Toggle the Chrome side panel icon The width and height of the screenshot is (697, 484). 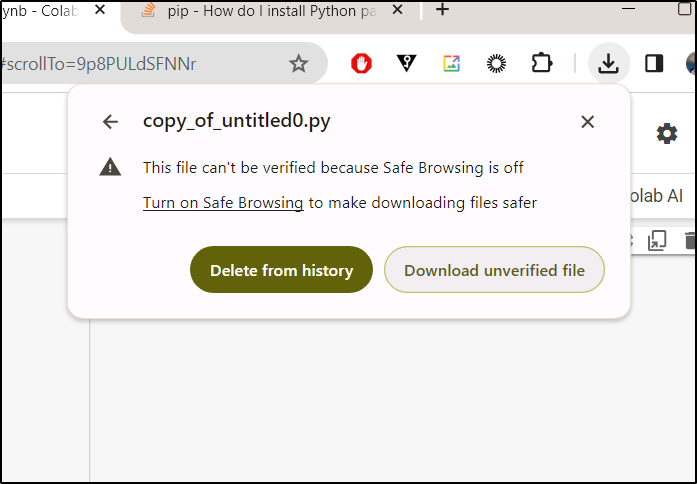click(x=654, y=64)
